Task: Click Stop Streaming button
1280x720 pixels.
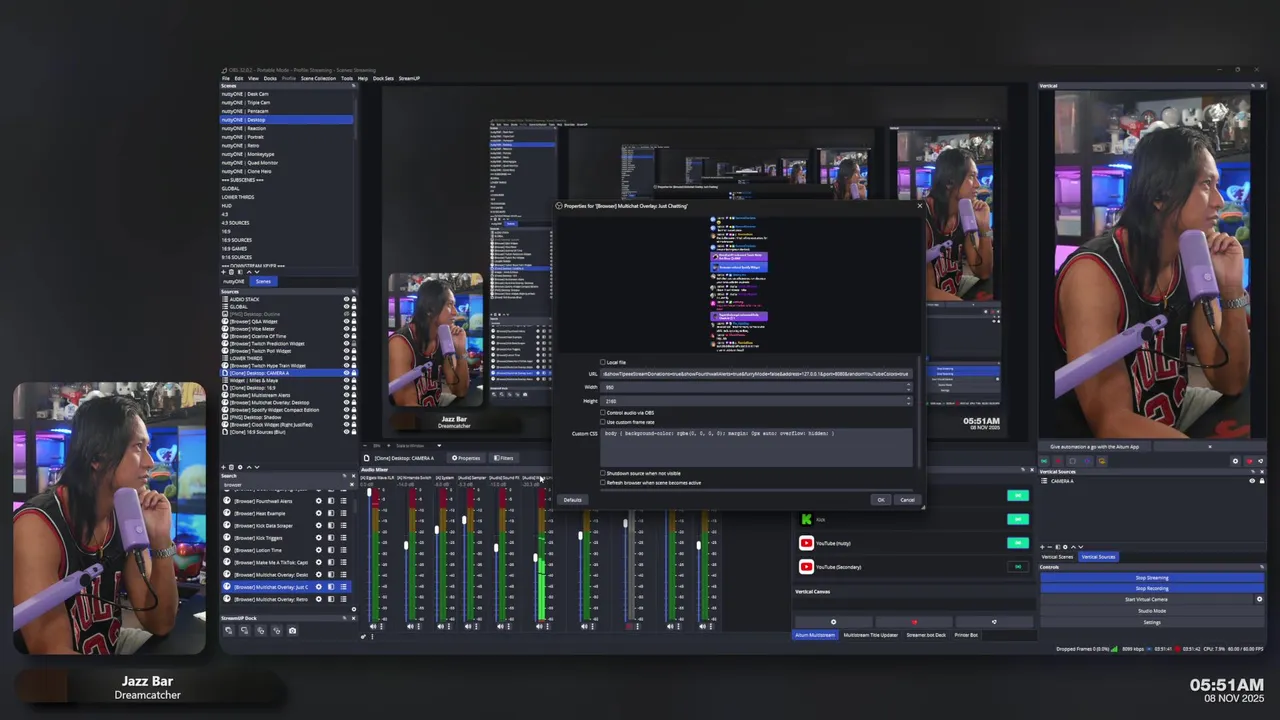Action: (x=1152, y=577)
